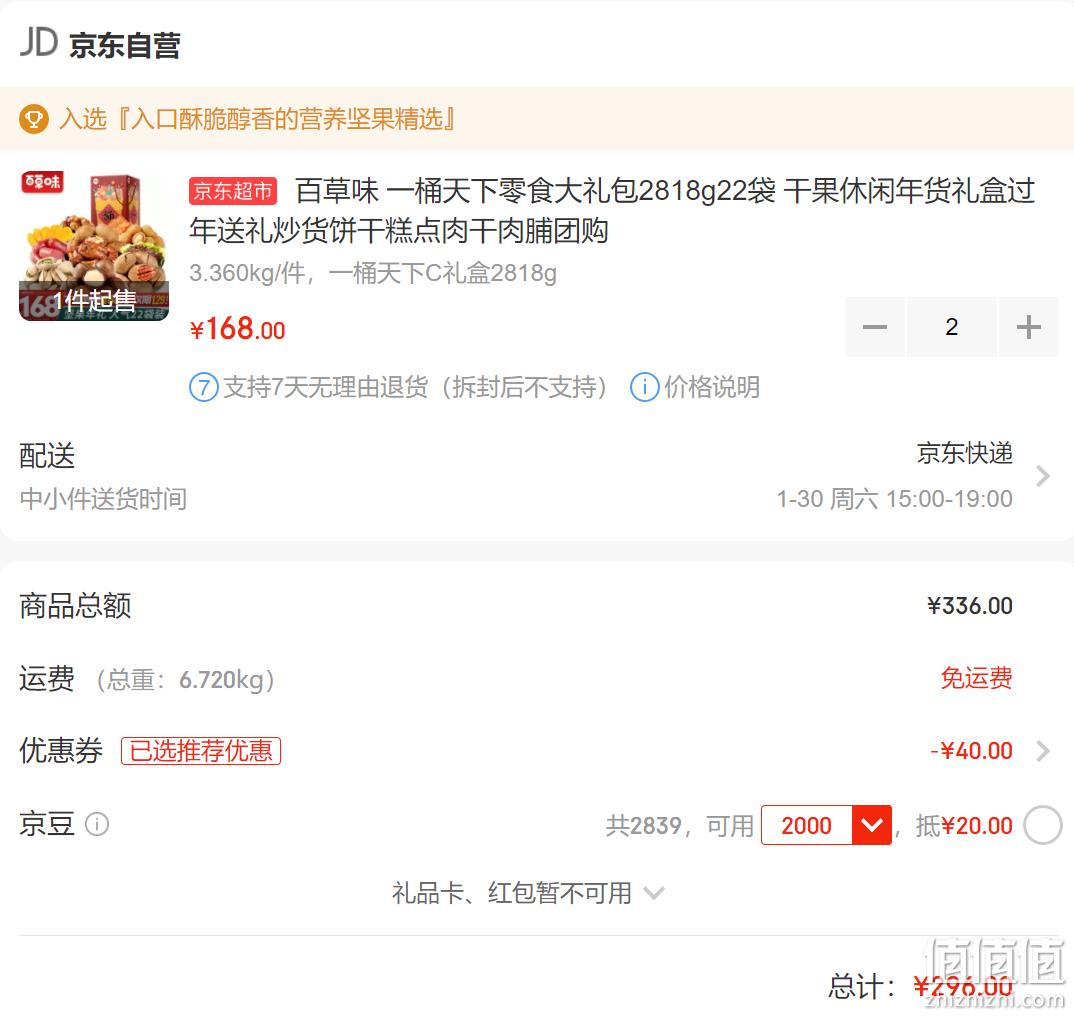
Task: Click the 商品总额 ¥336.00 amount
Action: 969,606
